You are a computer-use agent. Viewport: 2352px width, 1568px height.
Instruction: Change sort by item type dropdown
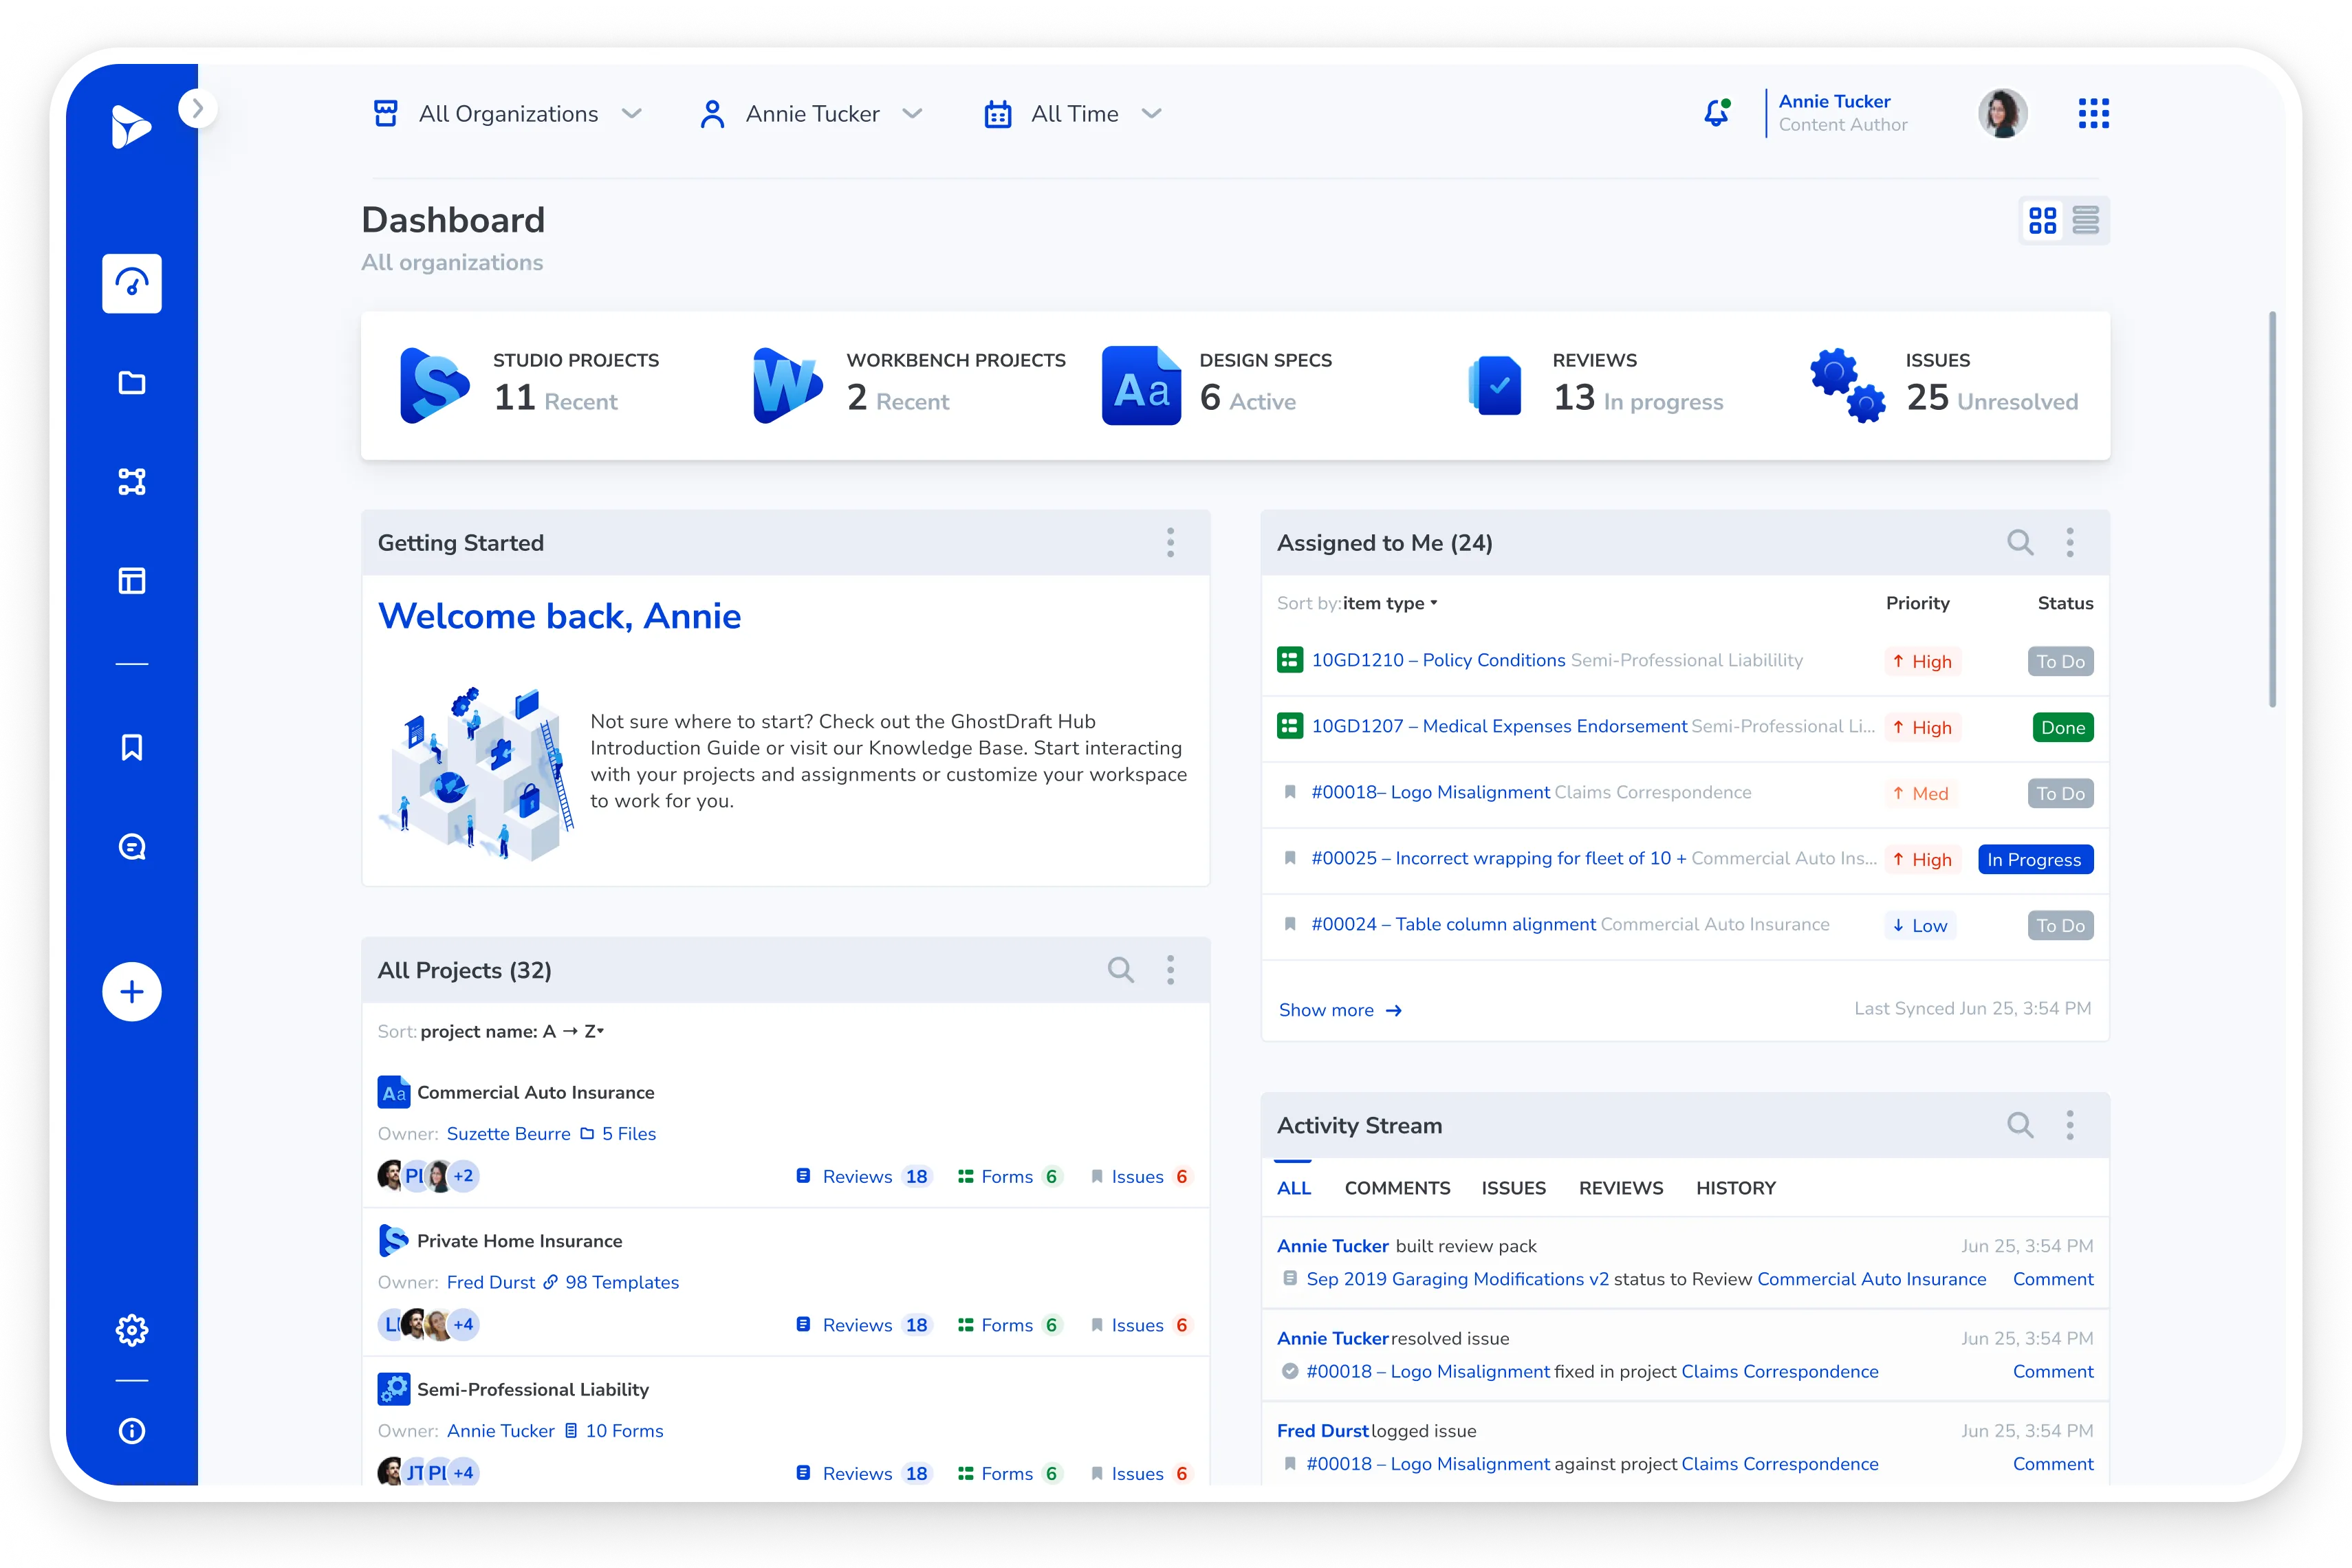coord(1389,603)
